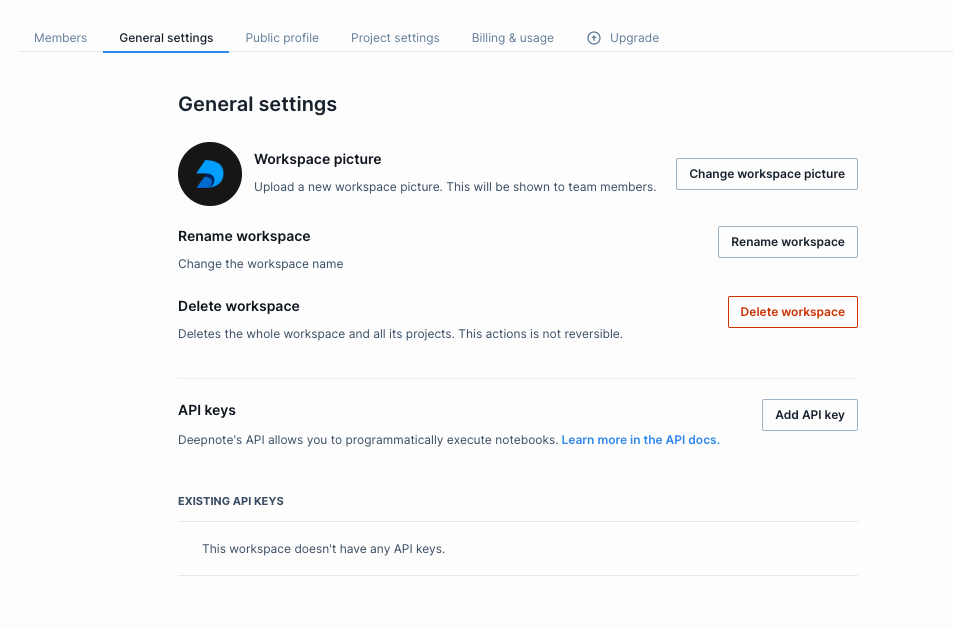Click the General settings page heading
The image size is (953, 627).
[x=257, y=104]
